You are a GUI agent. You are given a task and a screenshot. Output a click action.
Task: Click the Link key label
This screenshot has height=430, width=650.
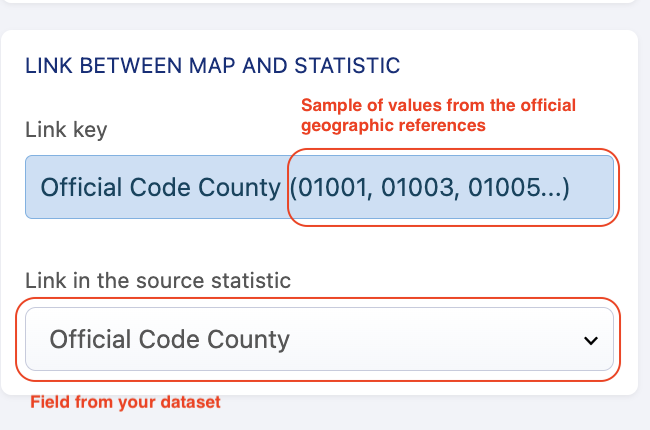pyautogui.click(x=66, y=130)
